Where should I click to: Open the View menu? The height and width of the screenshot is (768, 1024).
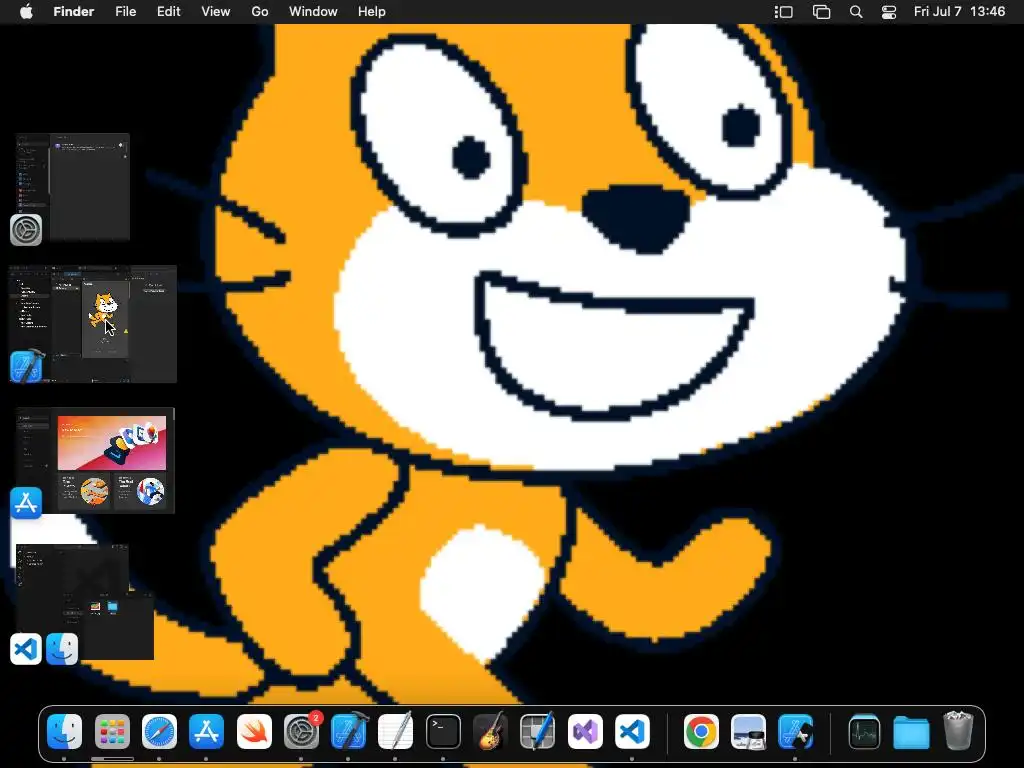pyautogui.click(x=216, y=12)
